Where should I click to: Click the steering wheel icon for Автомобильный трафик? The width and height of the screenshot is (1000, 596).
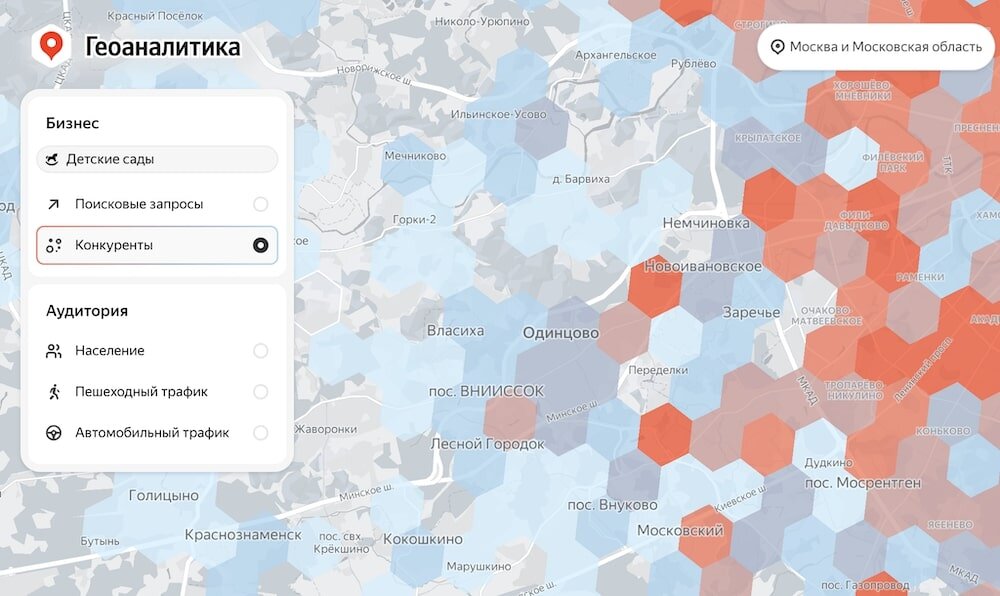tap(54, 433)
